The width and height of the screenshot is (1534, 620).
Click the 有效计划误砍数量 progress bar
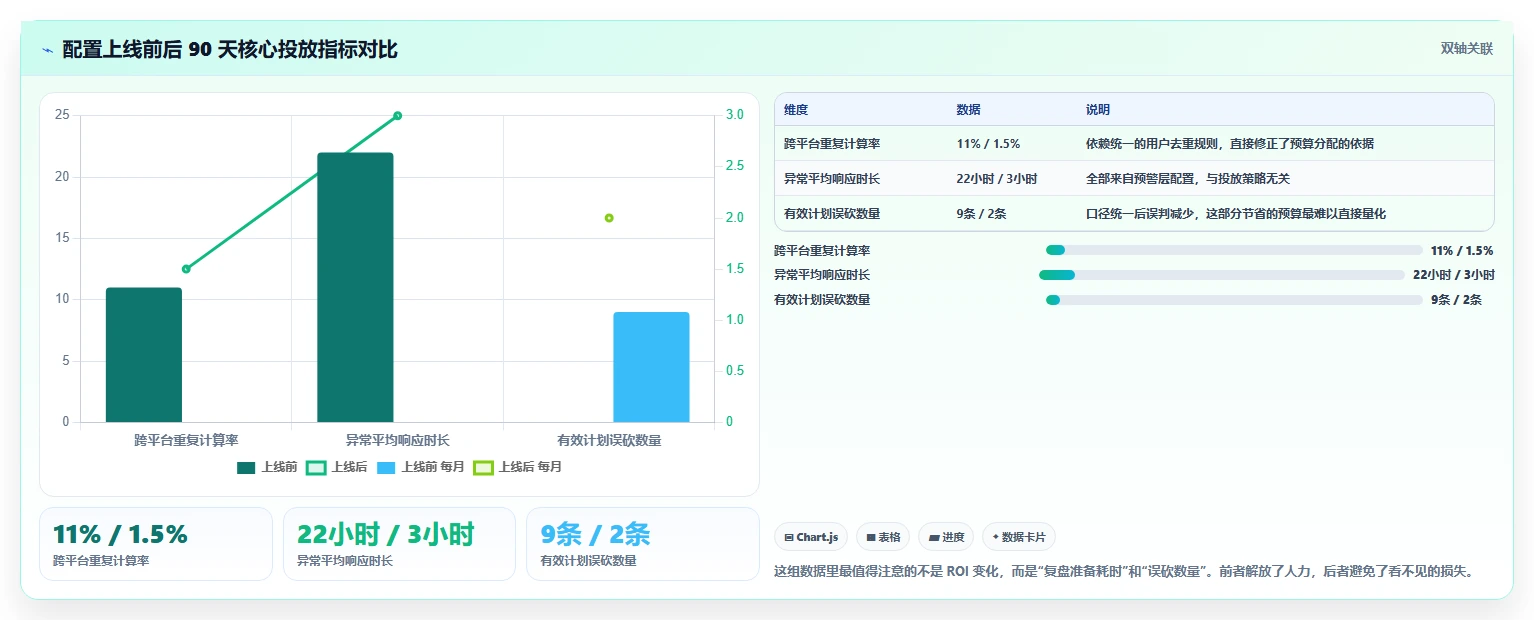1234,300
